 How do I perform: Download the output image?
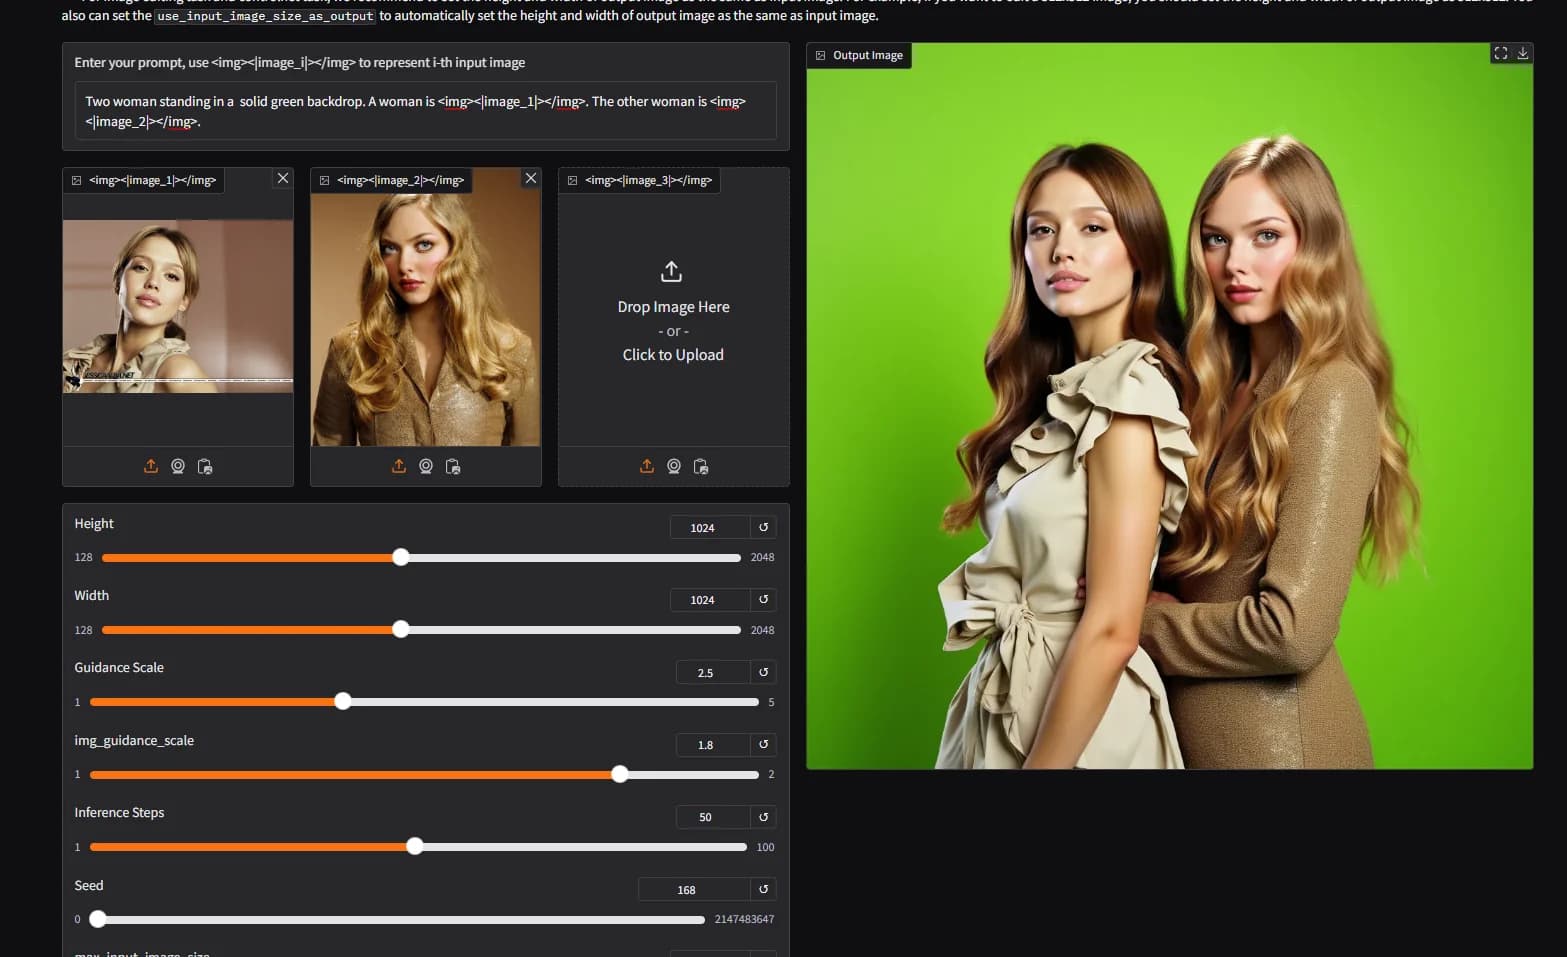click(1523, 53)
